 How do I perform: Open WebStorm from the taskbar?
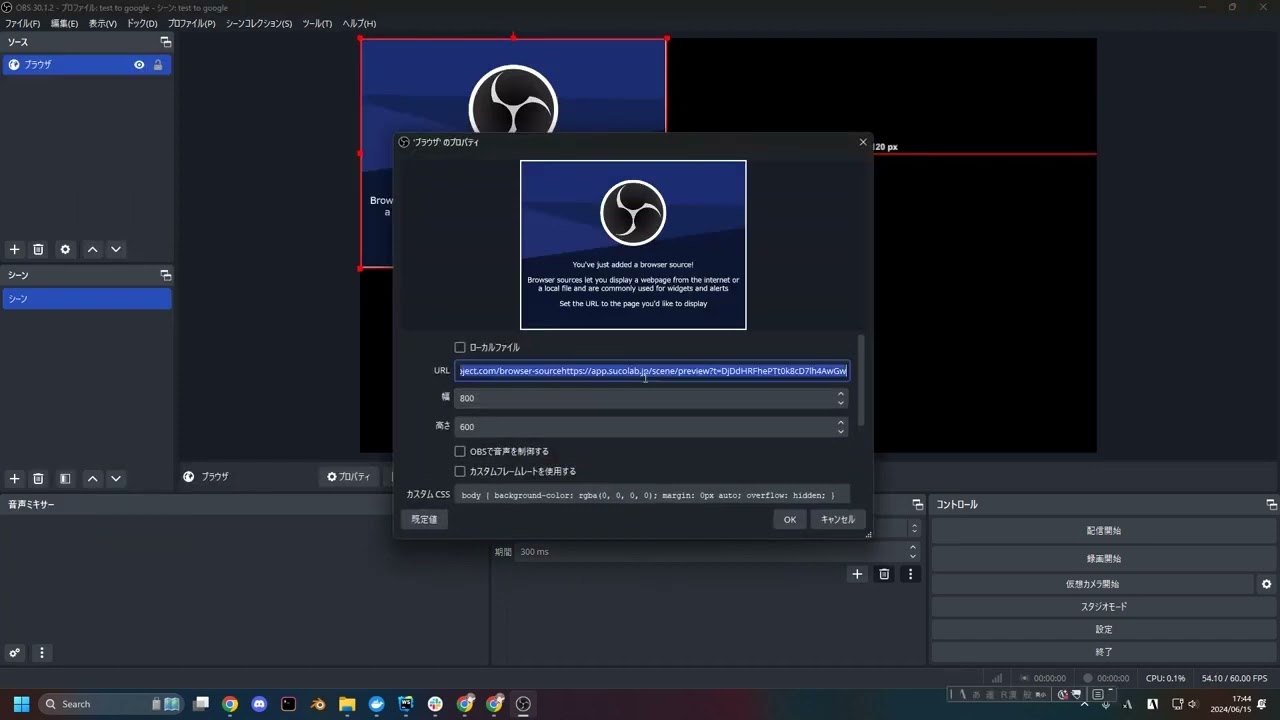(x=406, y=704)
